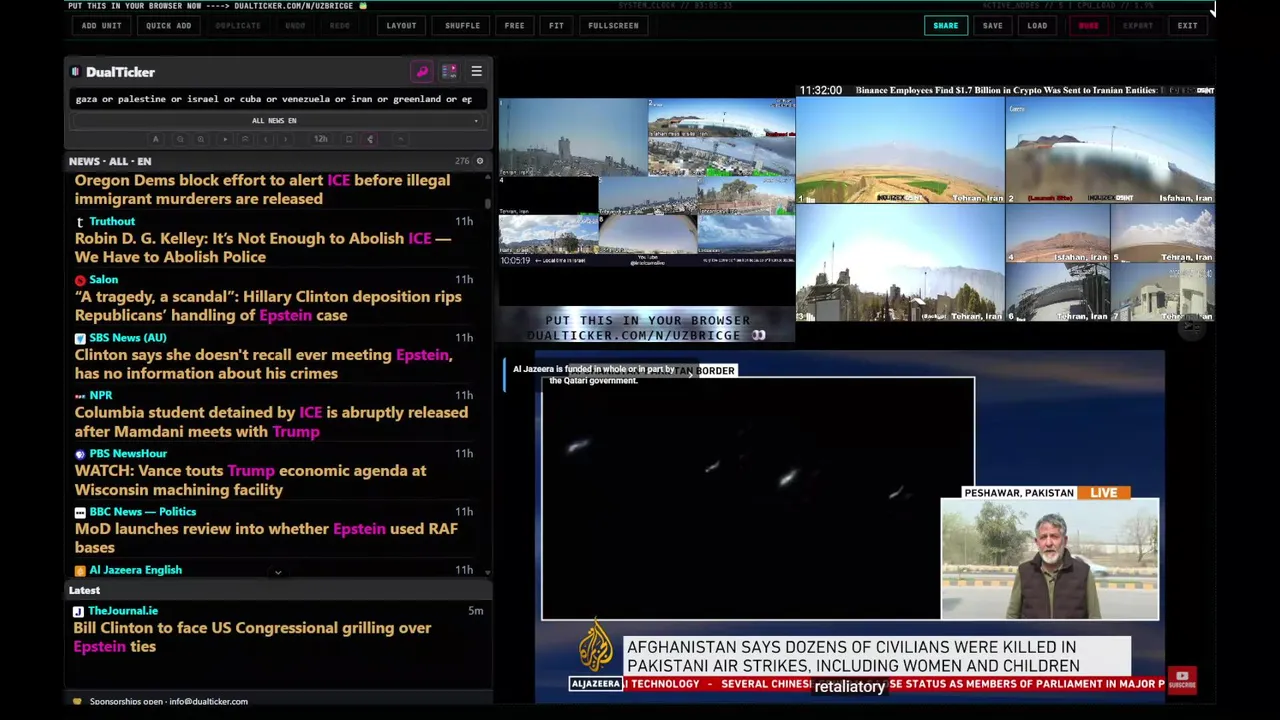Screen dimensions: 1280x720
Task: Click the pink share icon in ticker toolbar
Action: [370, 139]
